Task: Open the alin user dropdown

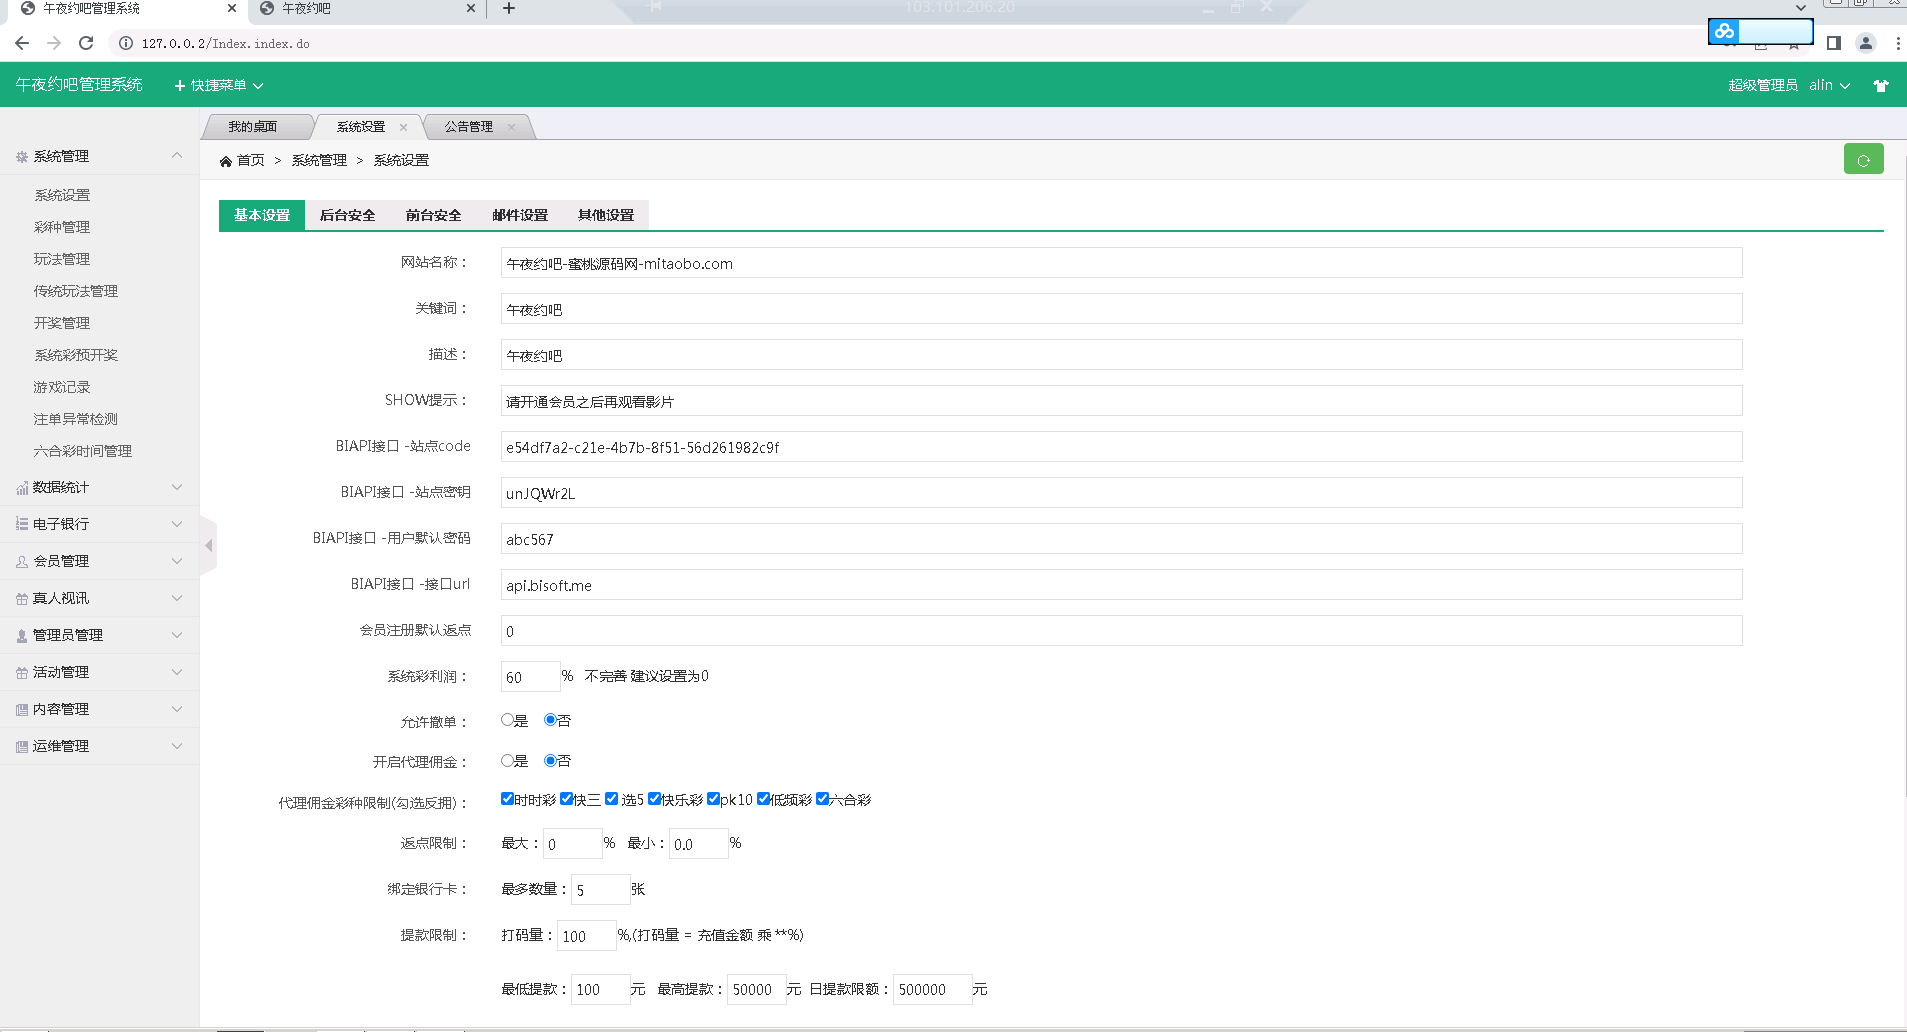Action: pyautogui.click(x=1829, y=86)
